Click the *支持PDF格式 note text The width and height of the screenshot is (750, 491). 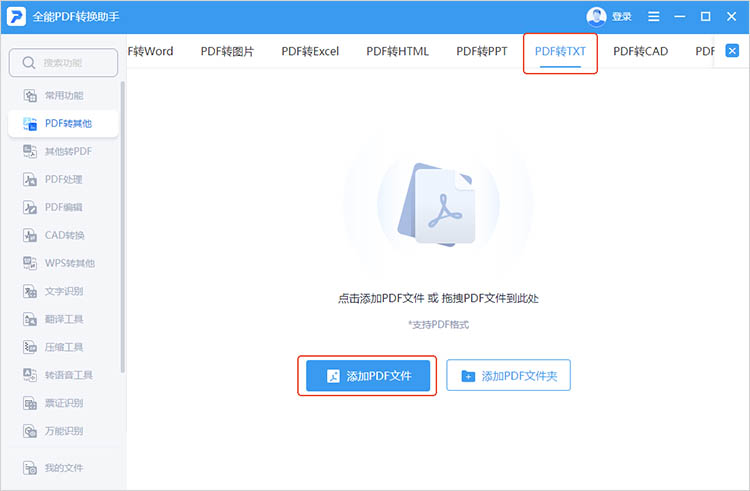pyautogui.click(x=438, y=325)
